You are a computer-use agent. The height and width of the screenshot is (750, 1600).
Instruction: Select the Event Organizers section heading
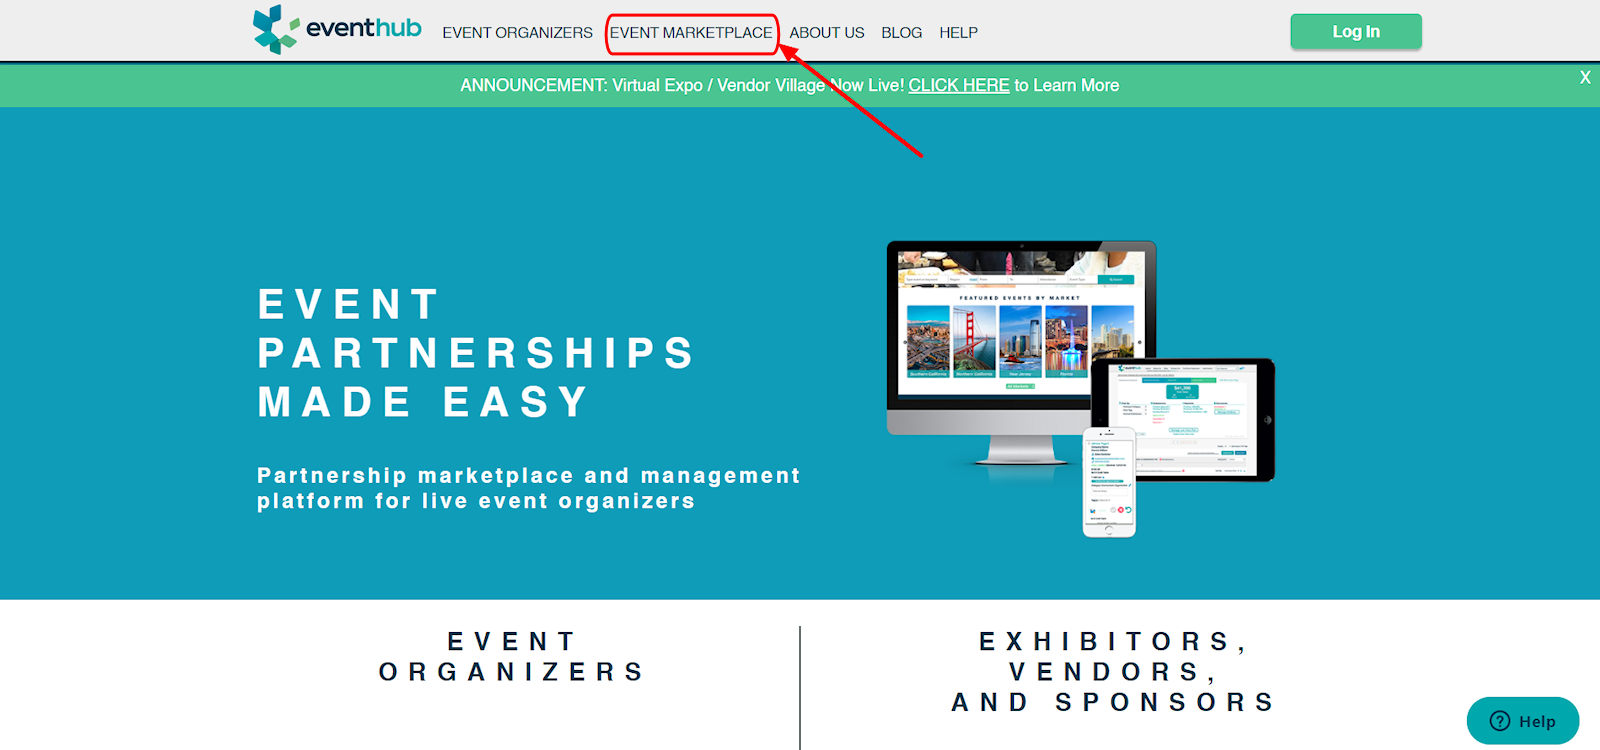[x=511, y=656]
